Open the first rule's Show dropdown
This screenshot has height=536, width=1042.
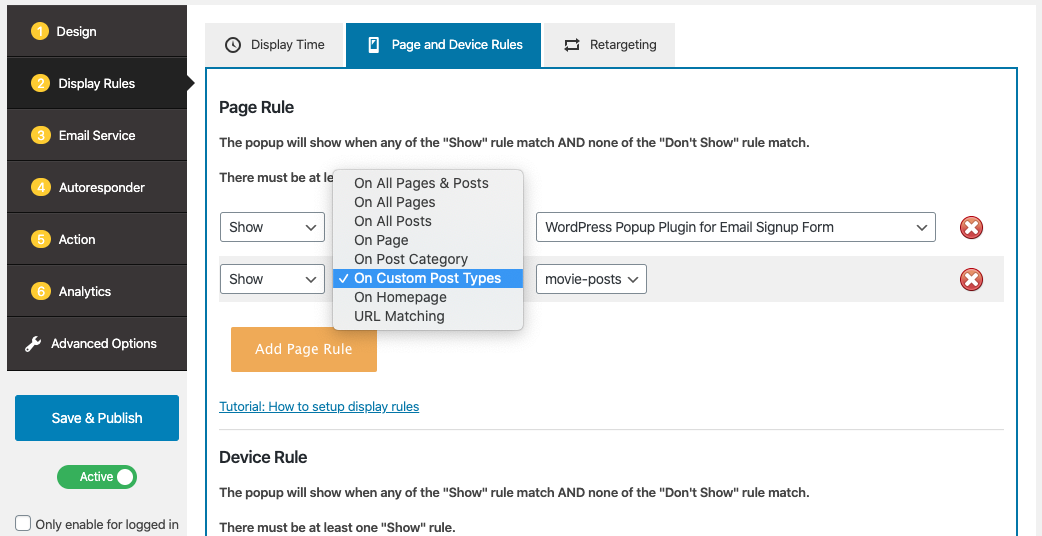click(272, 227)
